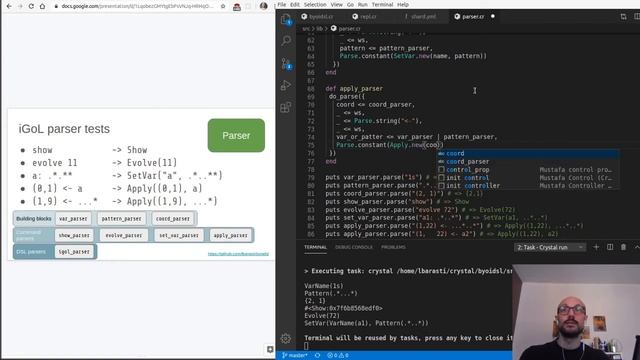Open the Run and Debug view icon
The image size is (640, 360).
[286, 85]
